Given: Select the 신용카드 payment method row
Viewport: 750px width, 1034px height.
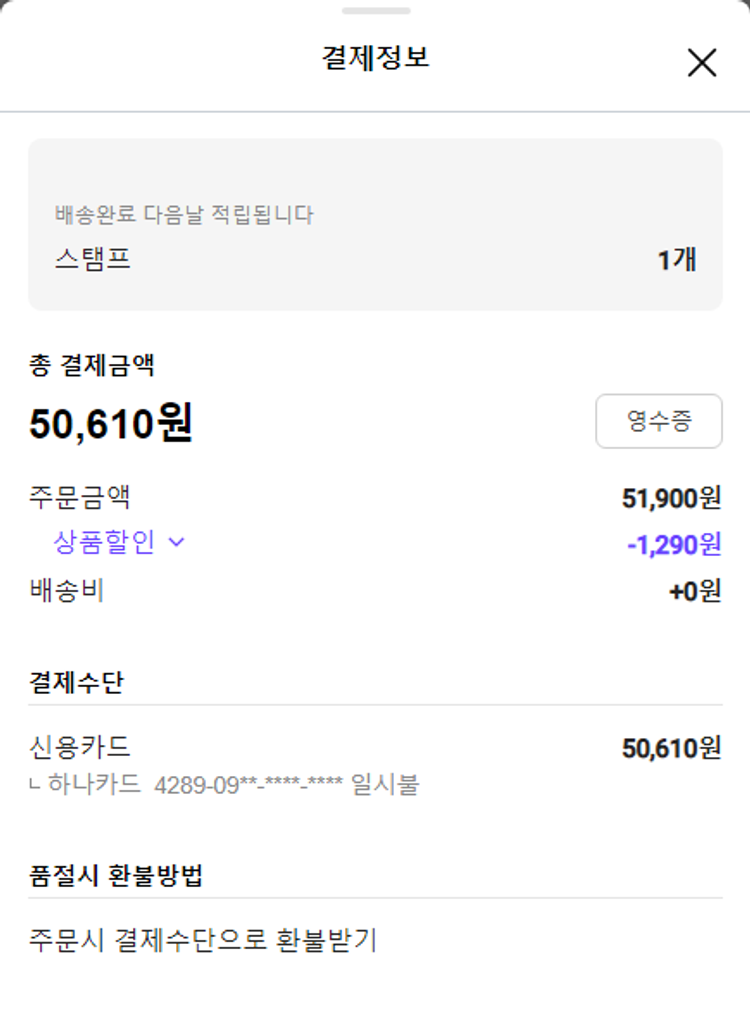Looking at the screenshot, I should pyautogui.click(x=80, y=747).
